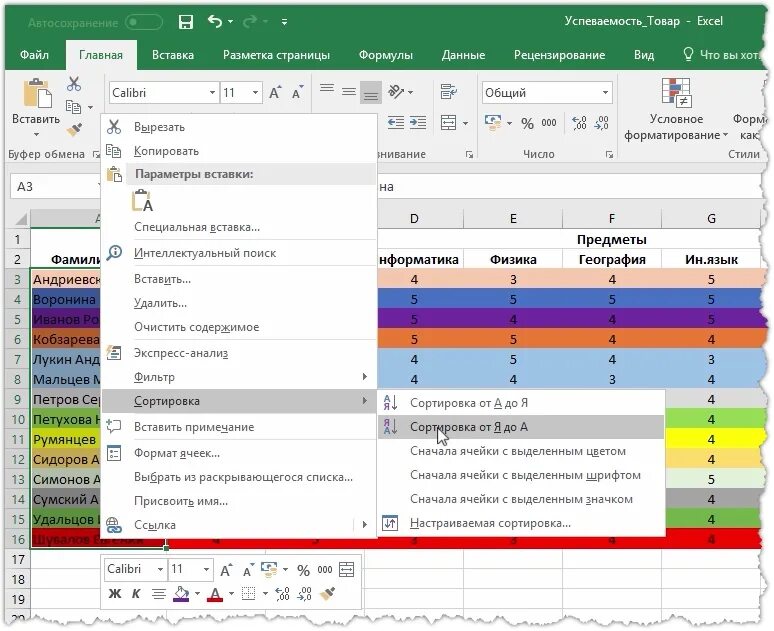Open Merge and Center dropdown arrow
This screenshot has height=631, width=774.
[465, 123]
